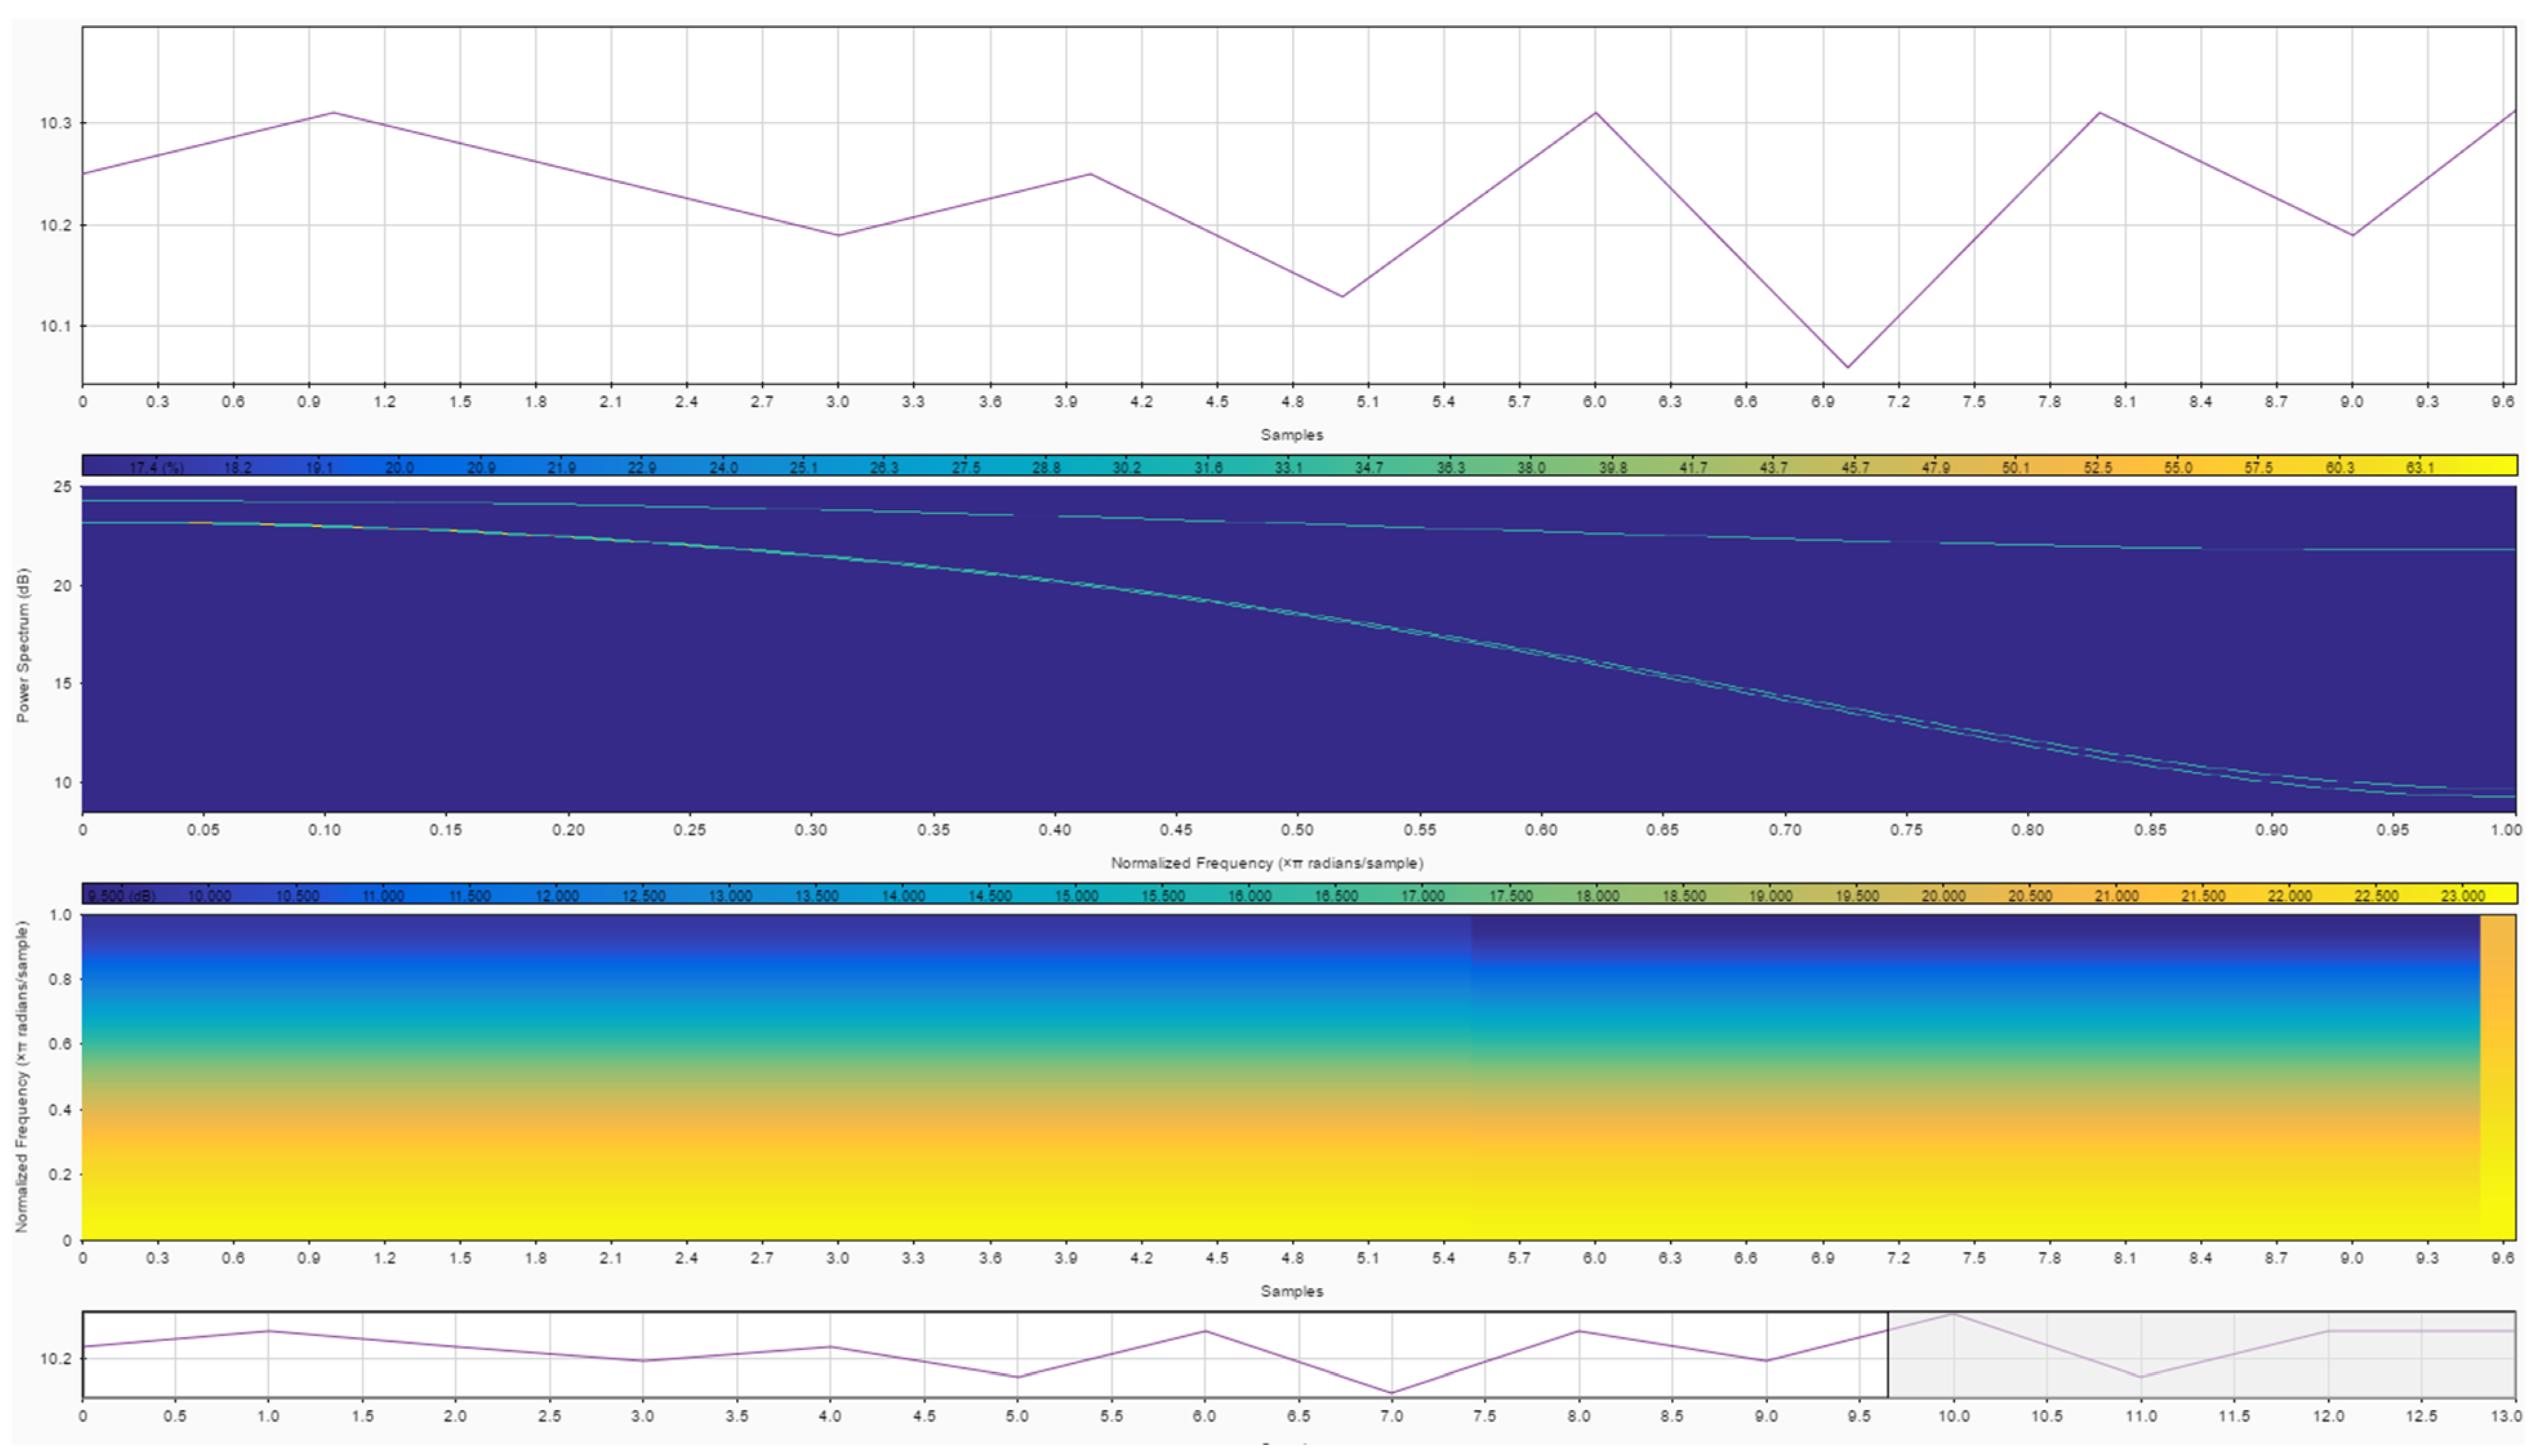The width and height of the screenshot is (2539, 1456).
Task: Click the lowest signal trough near sample 7
Action: pyautogui.click(x=1847, y=367)
